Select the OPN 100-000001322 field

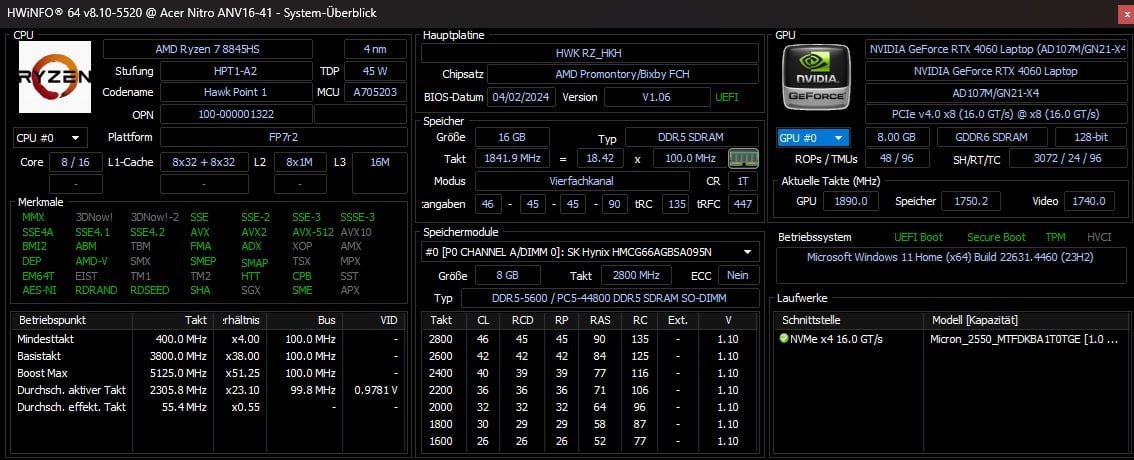click(x=236, y=114)
